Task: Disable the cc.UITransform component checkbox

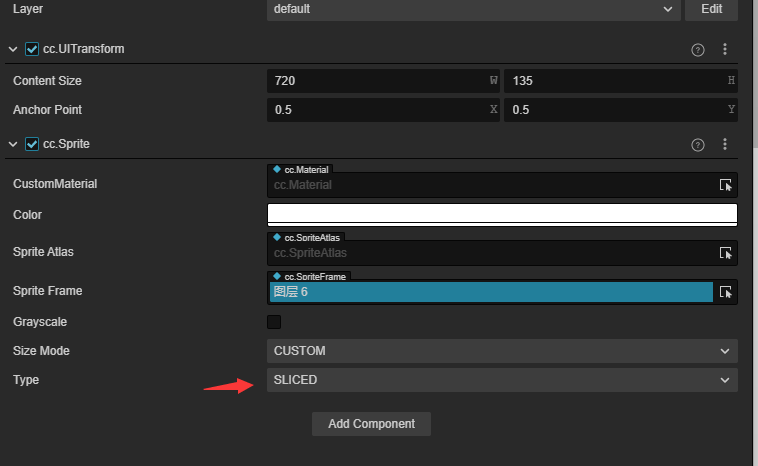Action: 32,49
